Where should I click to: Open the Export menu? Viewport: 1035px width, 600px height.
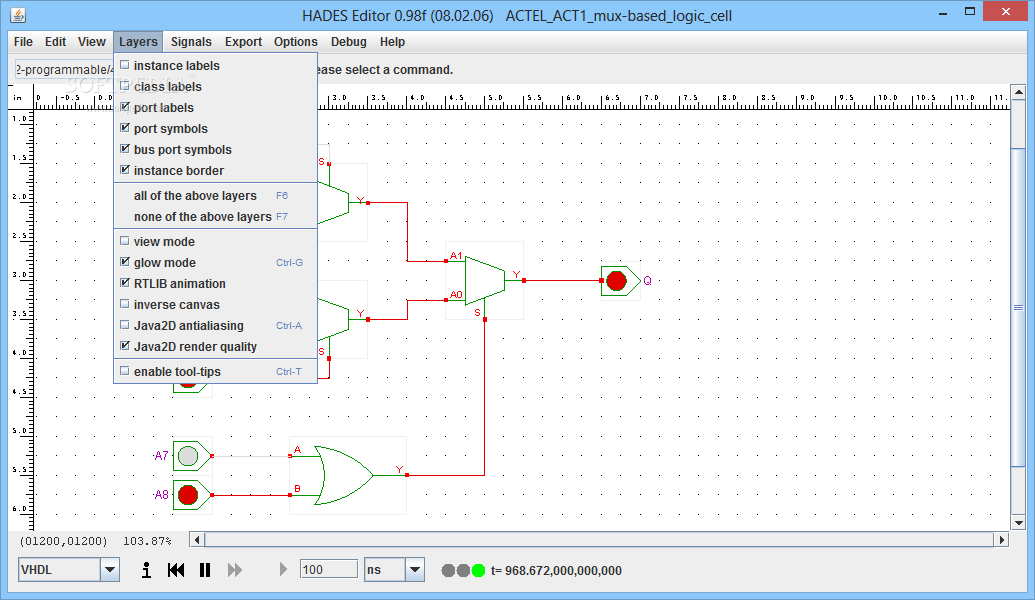tap(243, 42)
